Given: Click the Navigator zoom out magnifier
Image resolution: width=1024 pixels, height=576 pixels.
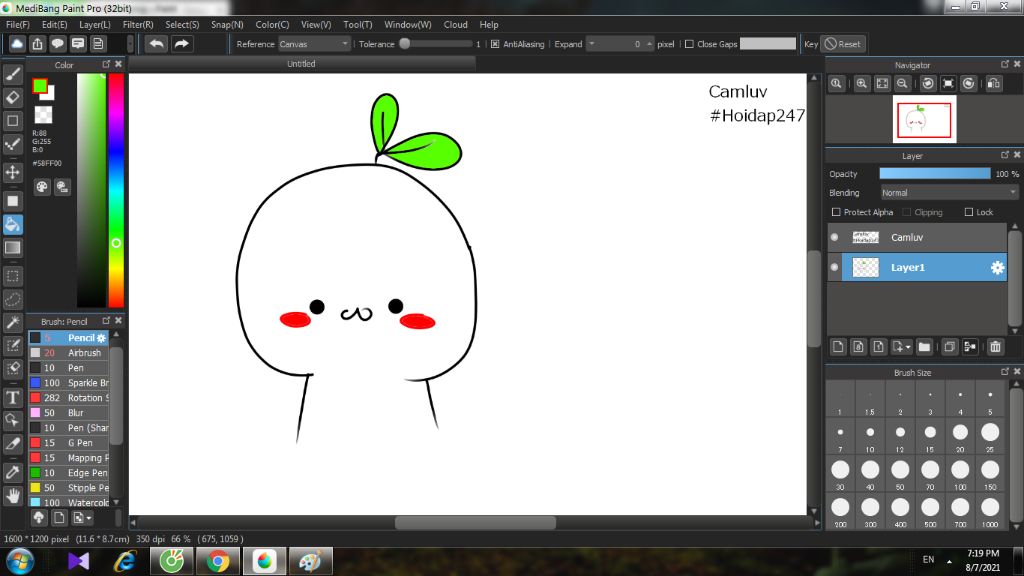Looking at the screenshot, I should point(902,84).
